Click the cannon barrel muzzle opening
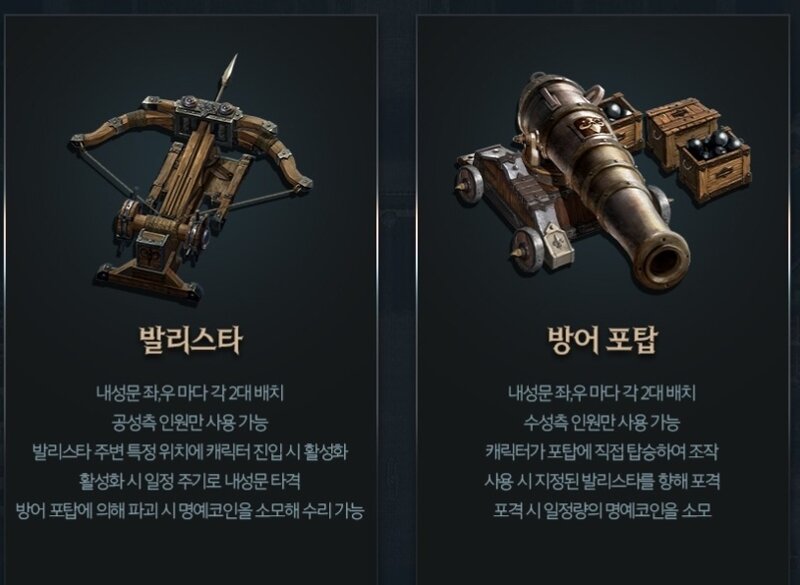The height and width of the screenshot is (585, 800). point(664,265)
